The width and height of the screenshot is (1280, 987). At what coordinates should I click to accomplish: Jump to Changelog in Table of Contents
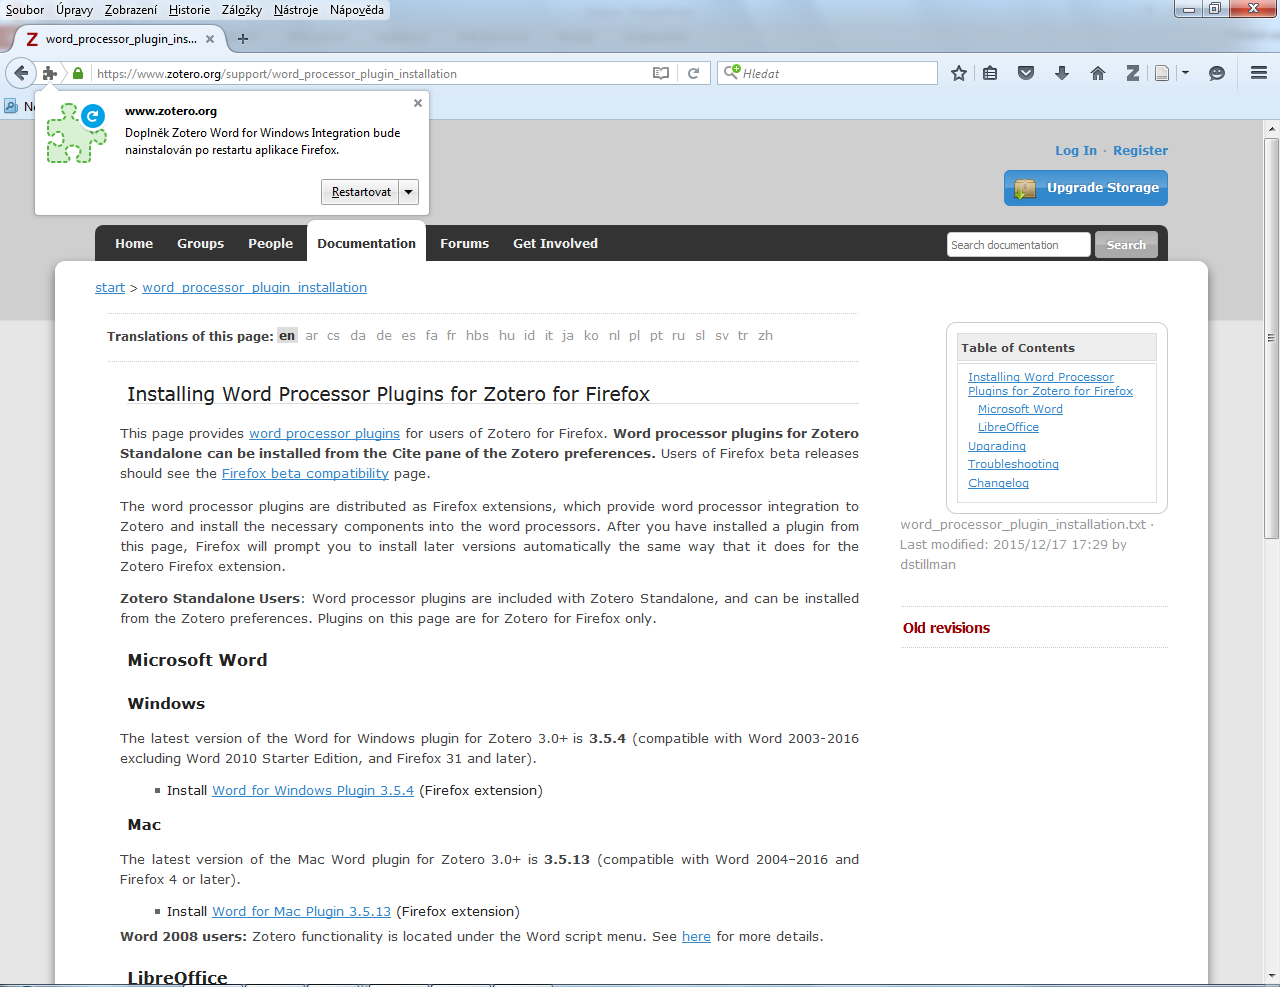998,483
